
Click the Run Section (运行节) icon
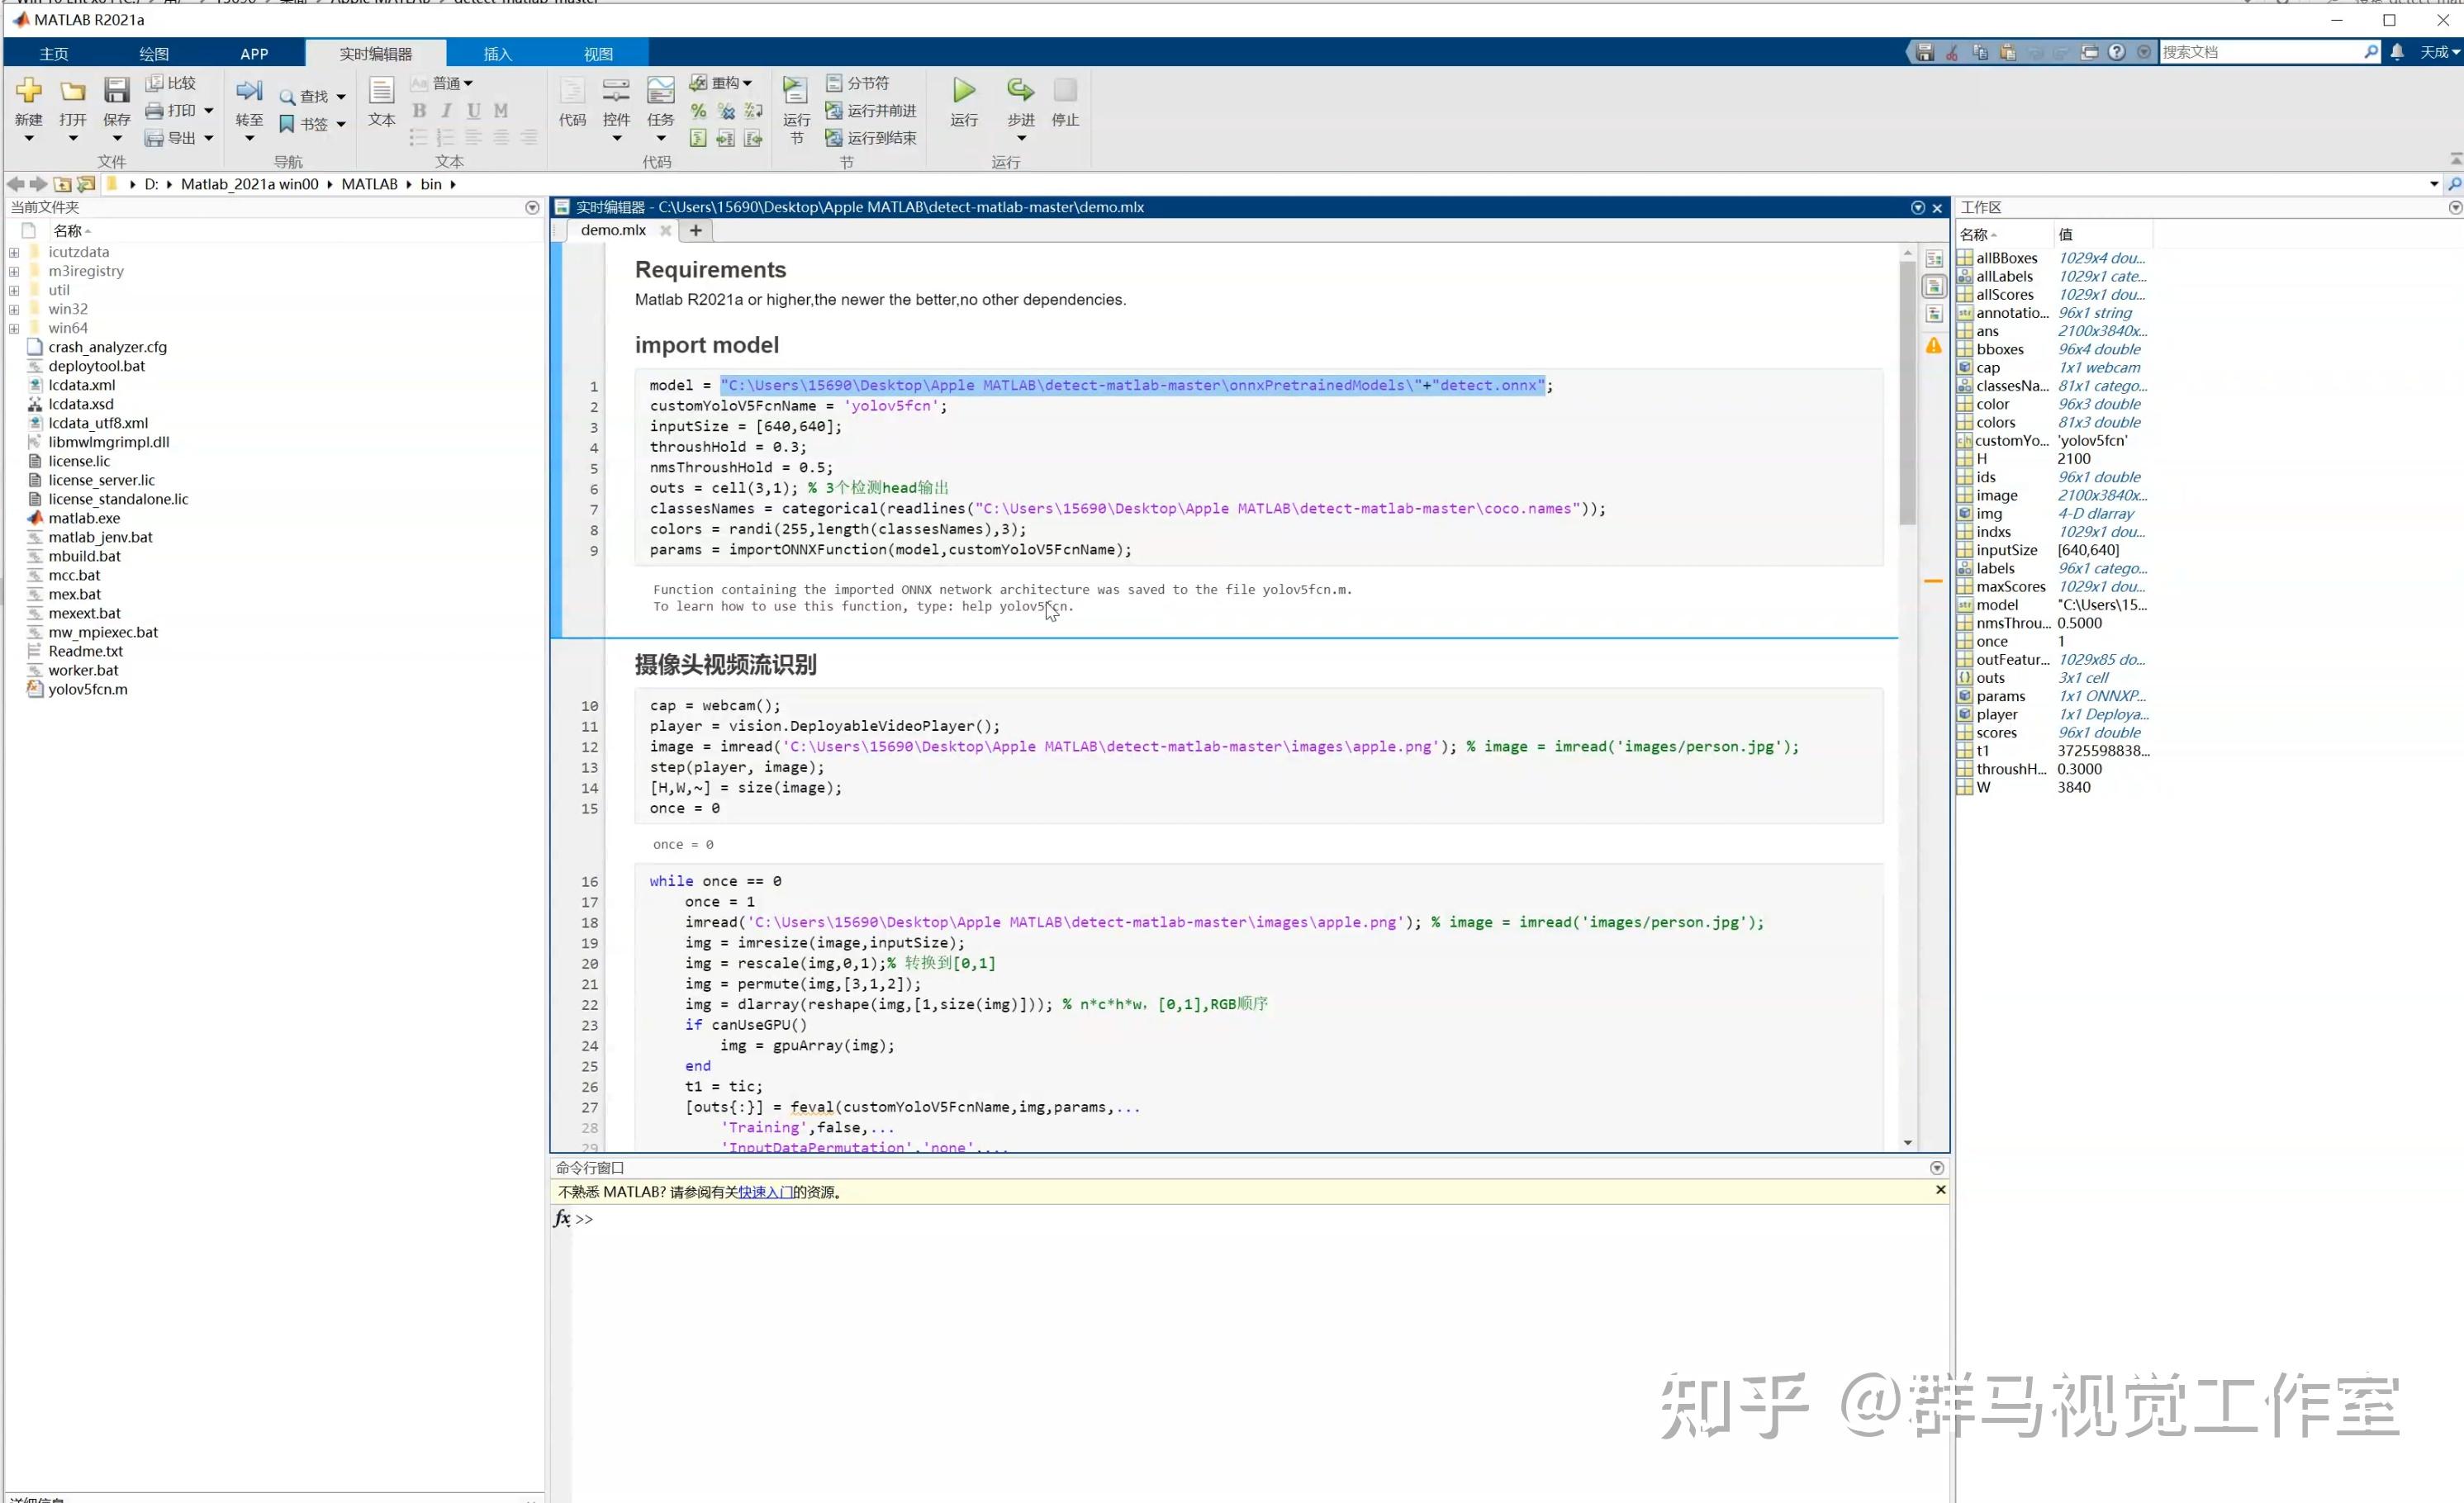pos(795,91)
